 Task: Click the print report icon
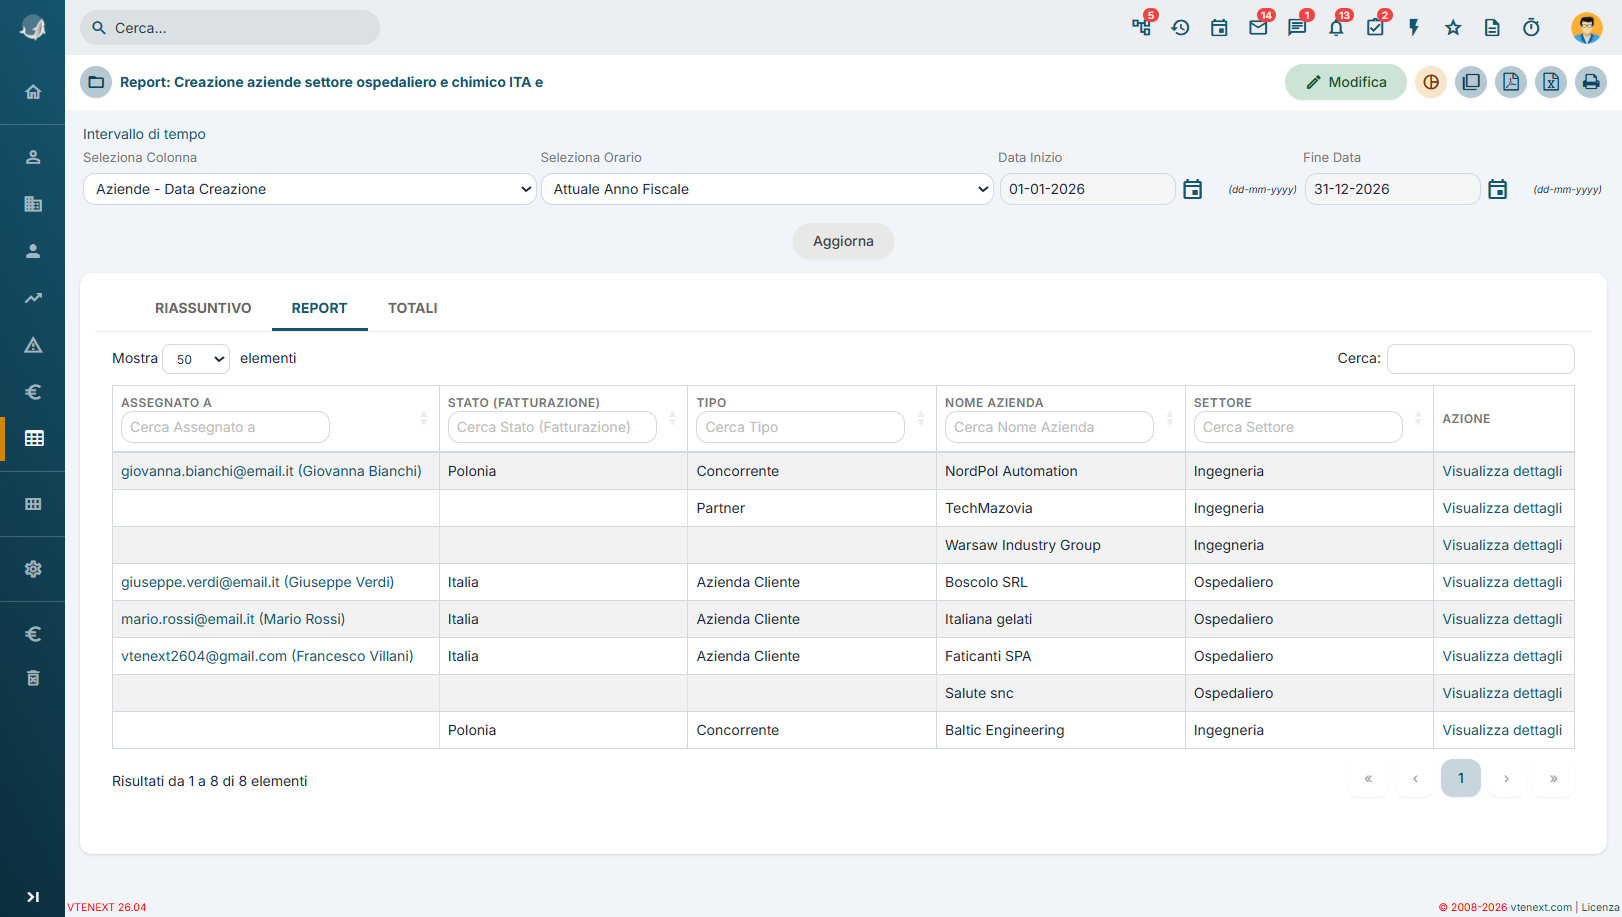coord(1591,82)
